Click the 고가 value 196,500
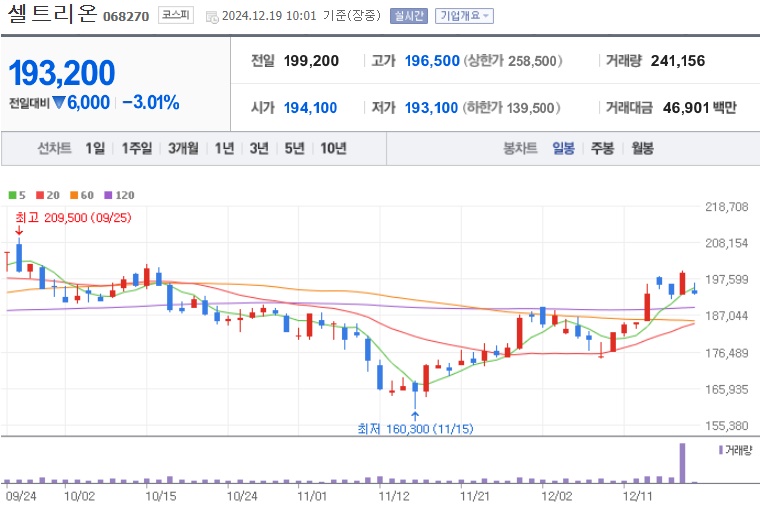The height and width of the screenshot is (510, 760). tap(432, 61)
